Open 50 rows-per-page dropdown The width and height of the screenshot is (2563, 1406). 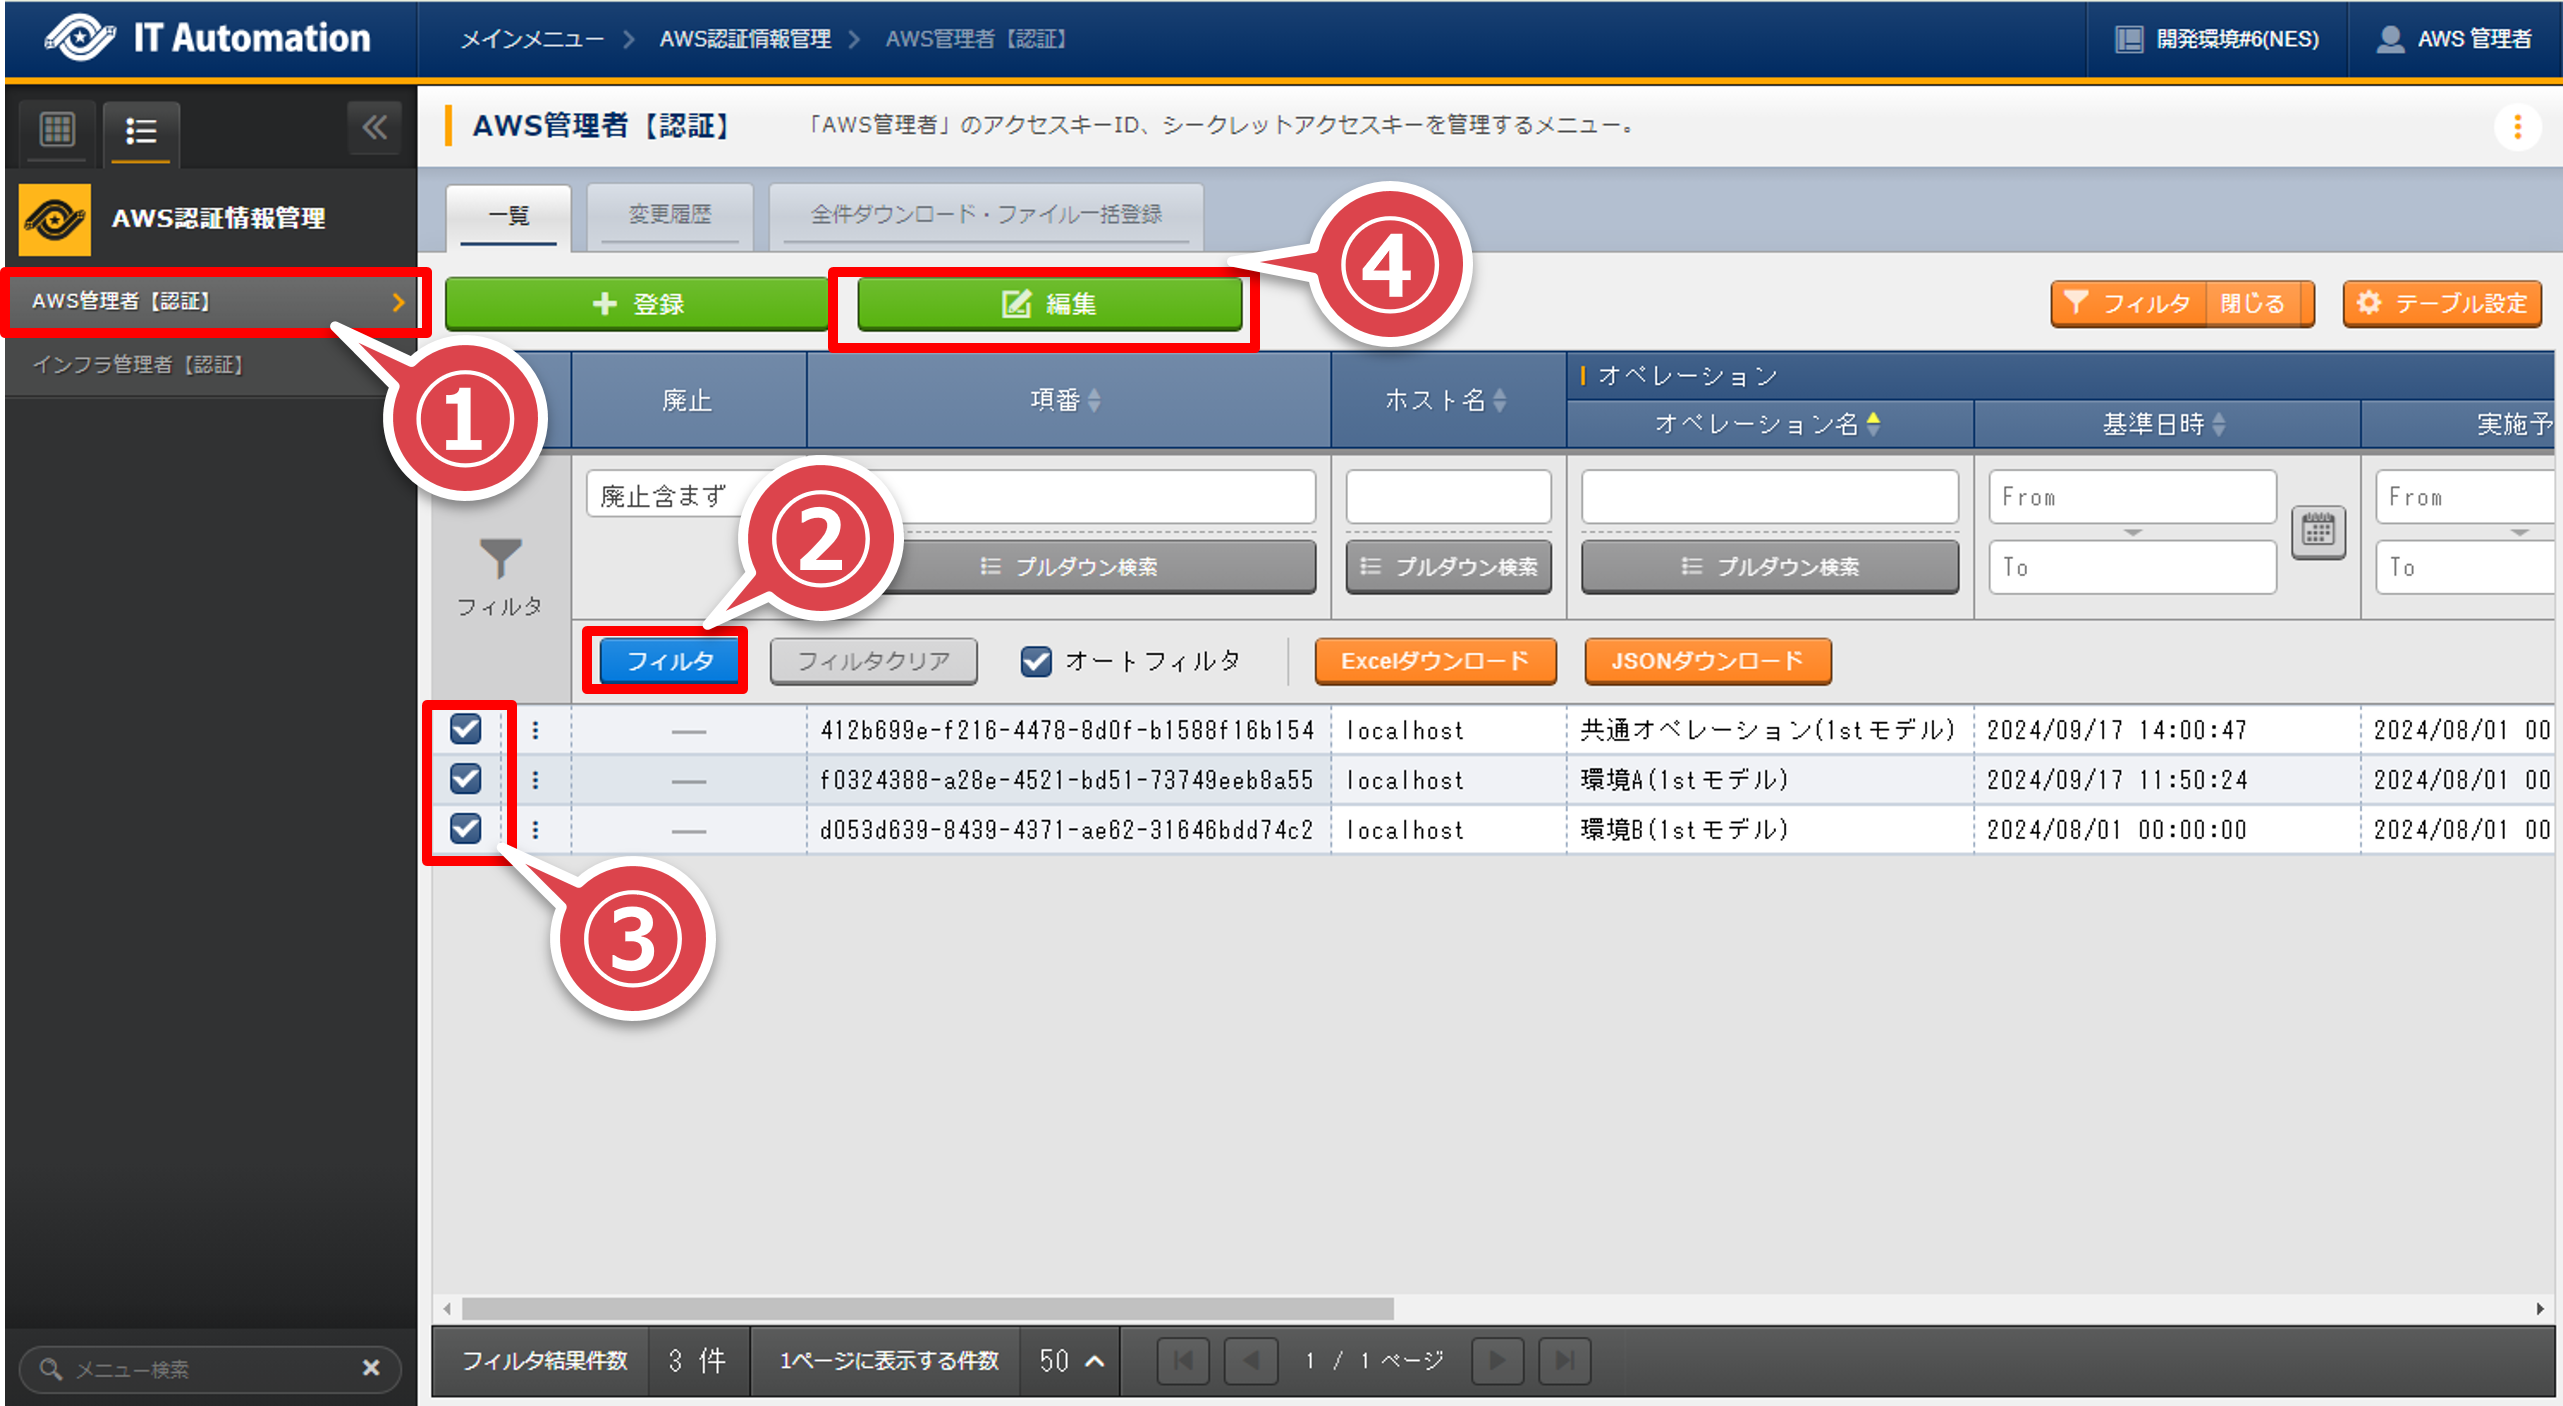(1070, 1360)
